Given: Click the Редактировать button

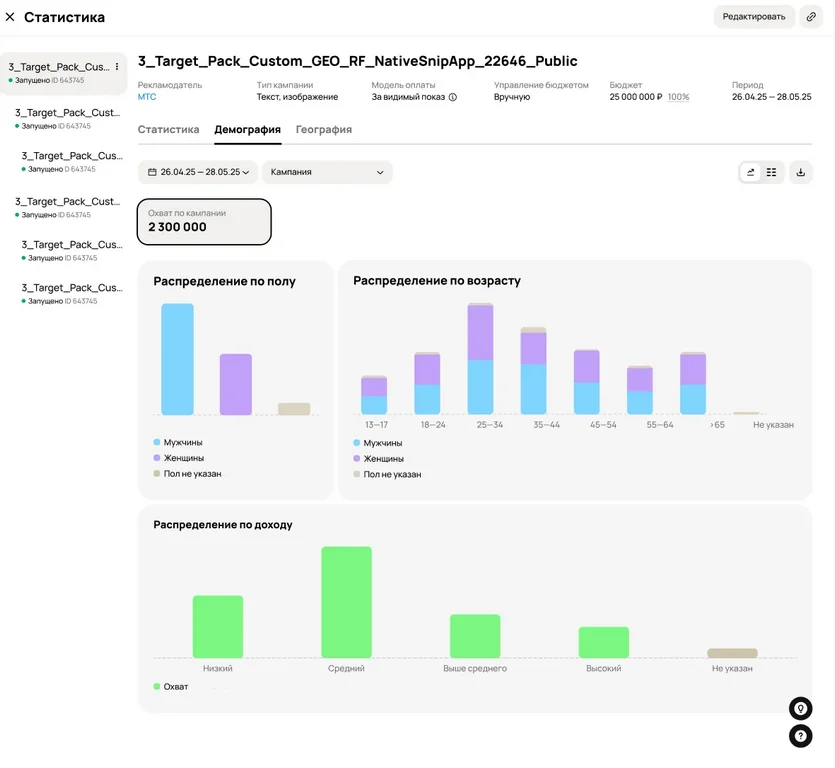Looking at the screenshot, I should 754,17.
